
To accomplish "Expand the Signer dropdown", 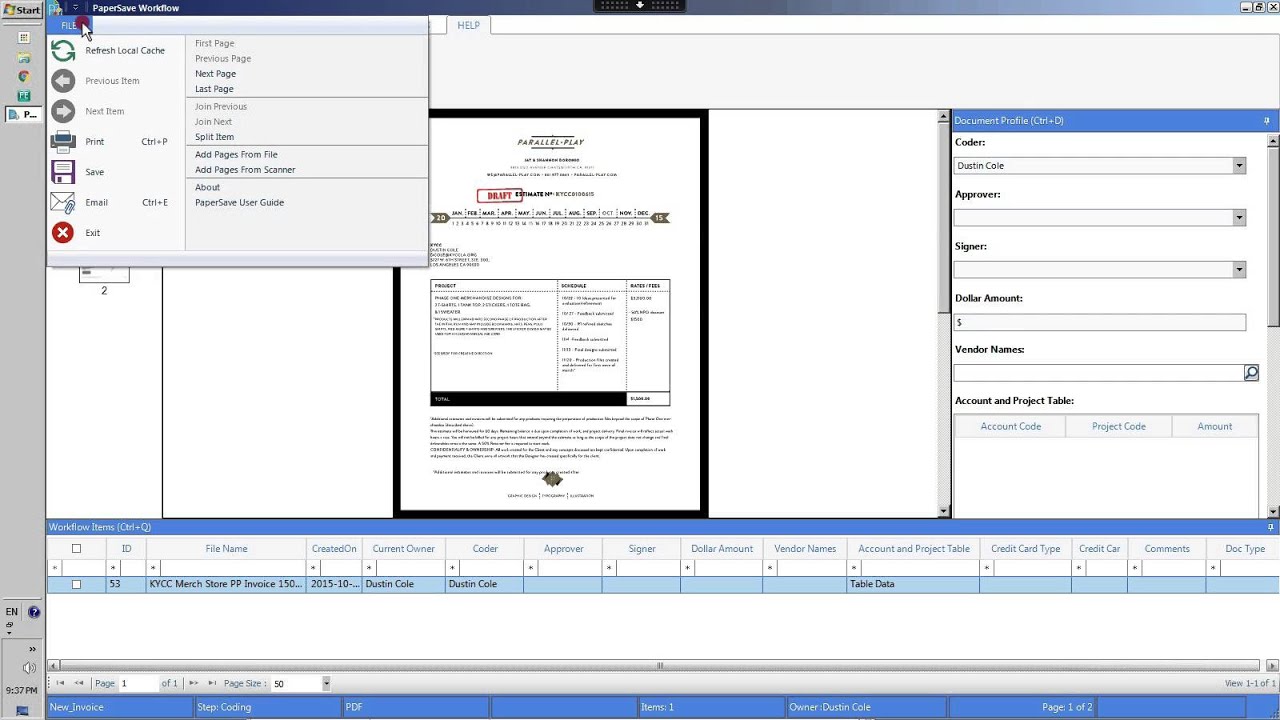I will (1239, 270).
